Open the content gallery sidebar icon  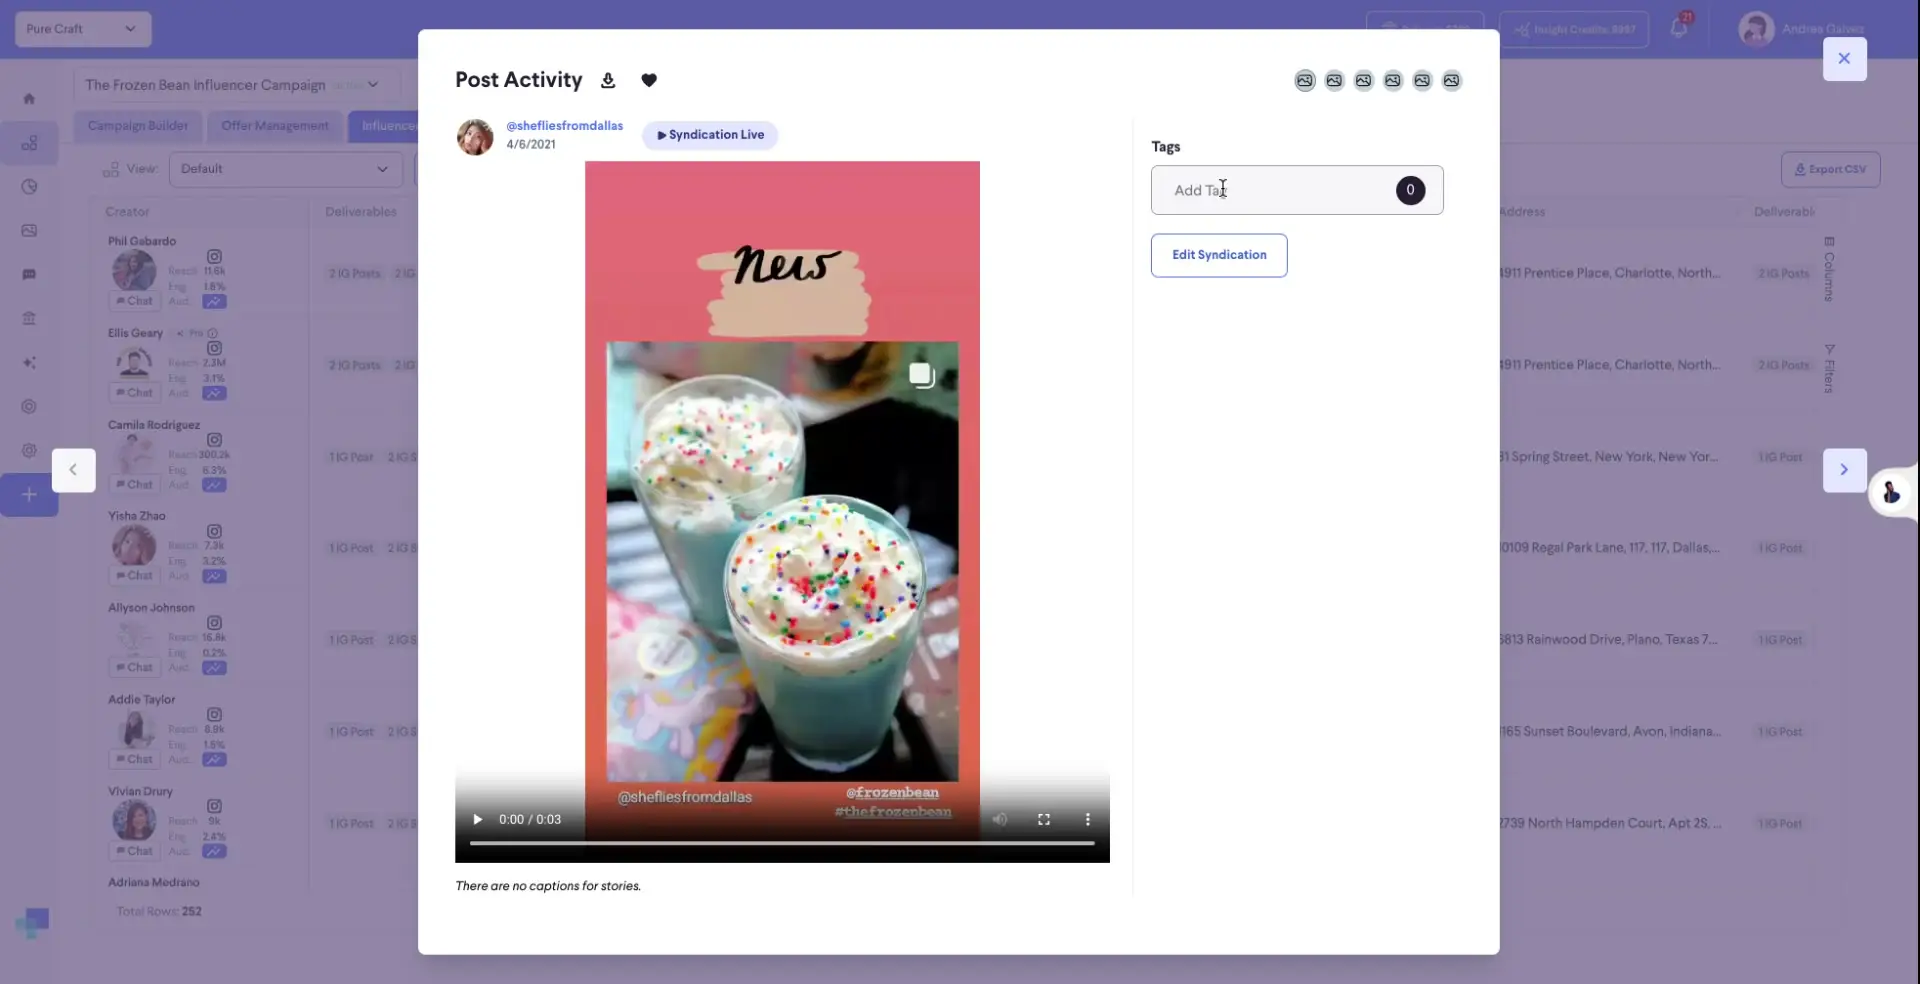point(29,231)
